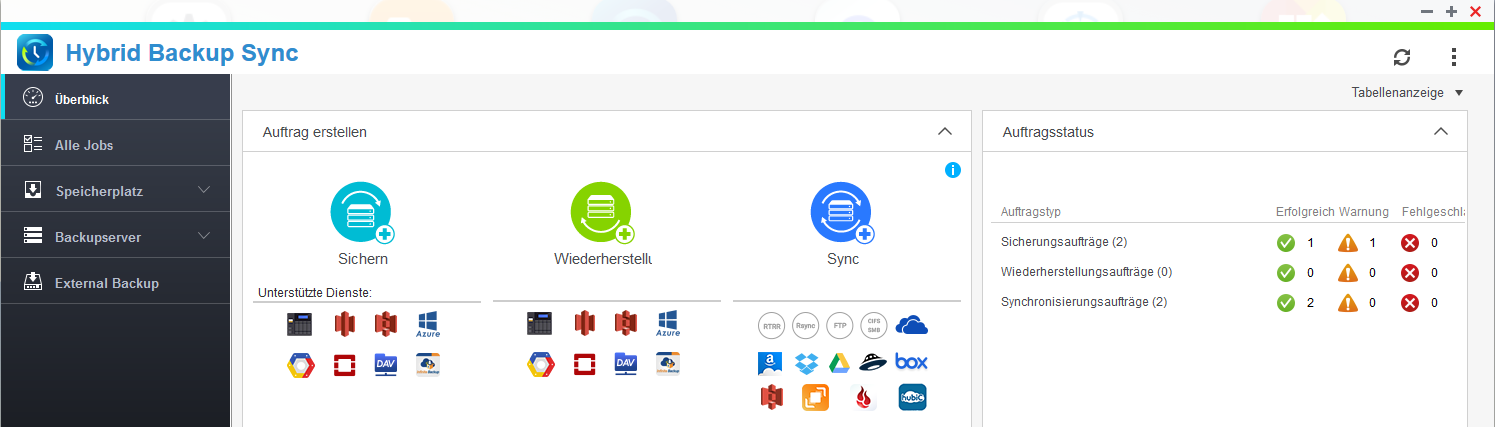Click the refresh icon in the header

(1402, 57)
